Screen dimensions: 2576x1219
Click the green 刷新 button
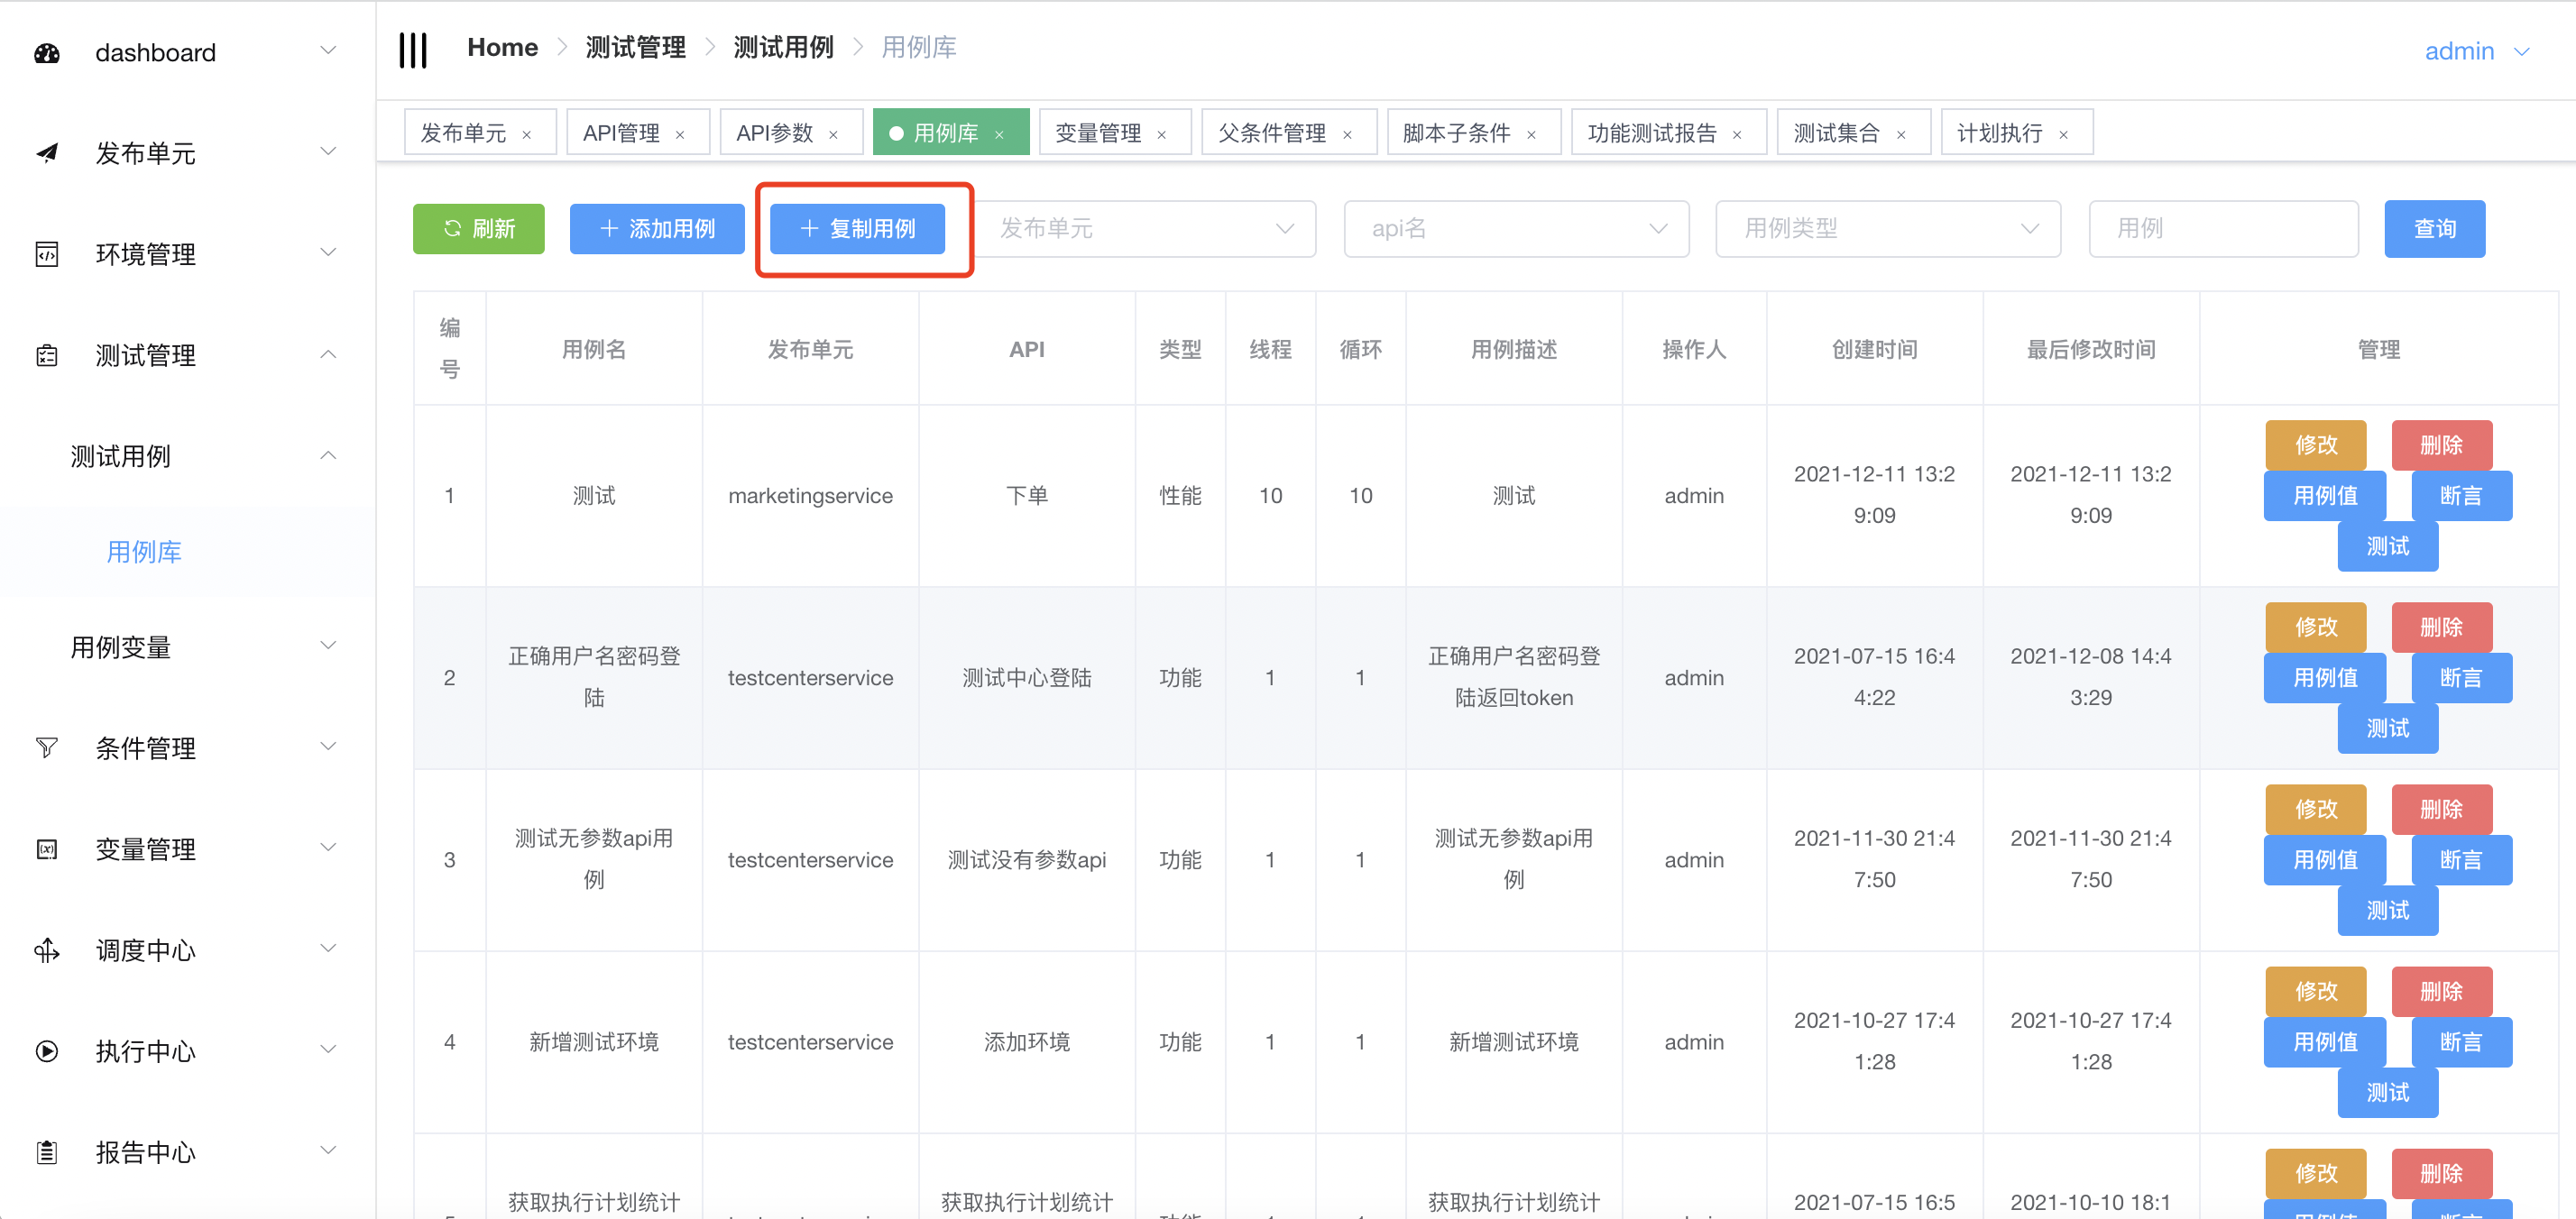pyautogui.click(x=479, y=229)
